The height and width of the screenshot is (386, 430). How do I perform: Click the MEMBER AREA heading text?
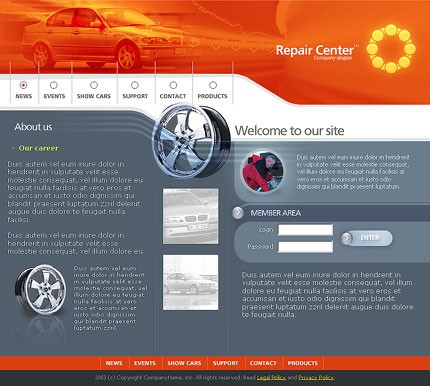pyautogui.click(x=275, y=213)
